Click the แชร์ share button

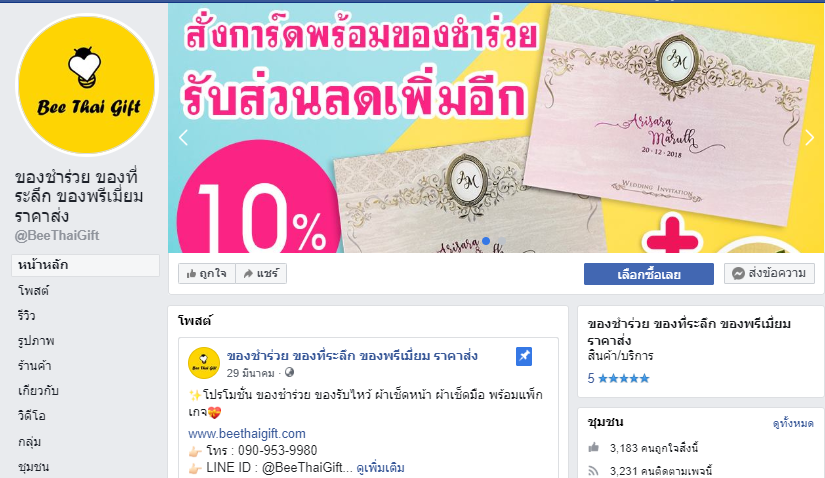click(261, 274)
